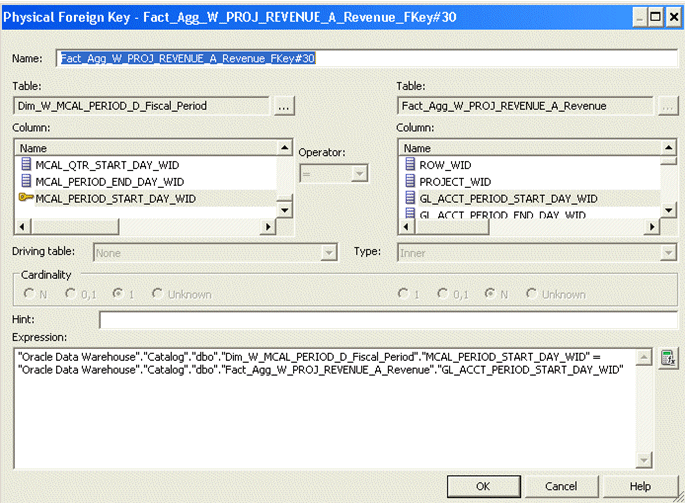Viewport: 685px width, 503px height.
Task: Select right cardinality N radio button
Action: [490, 294]
